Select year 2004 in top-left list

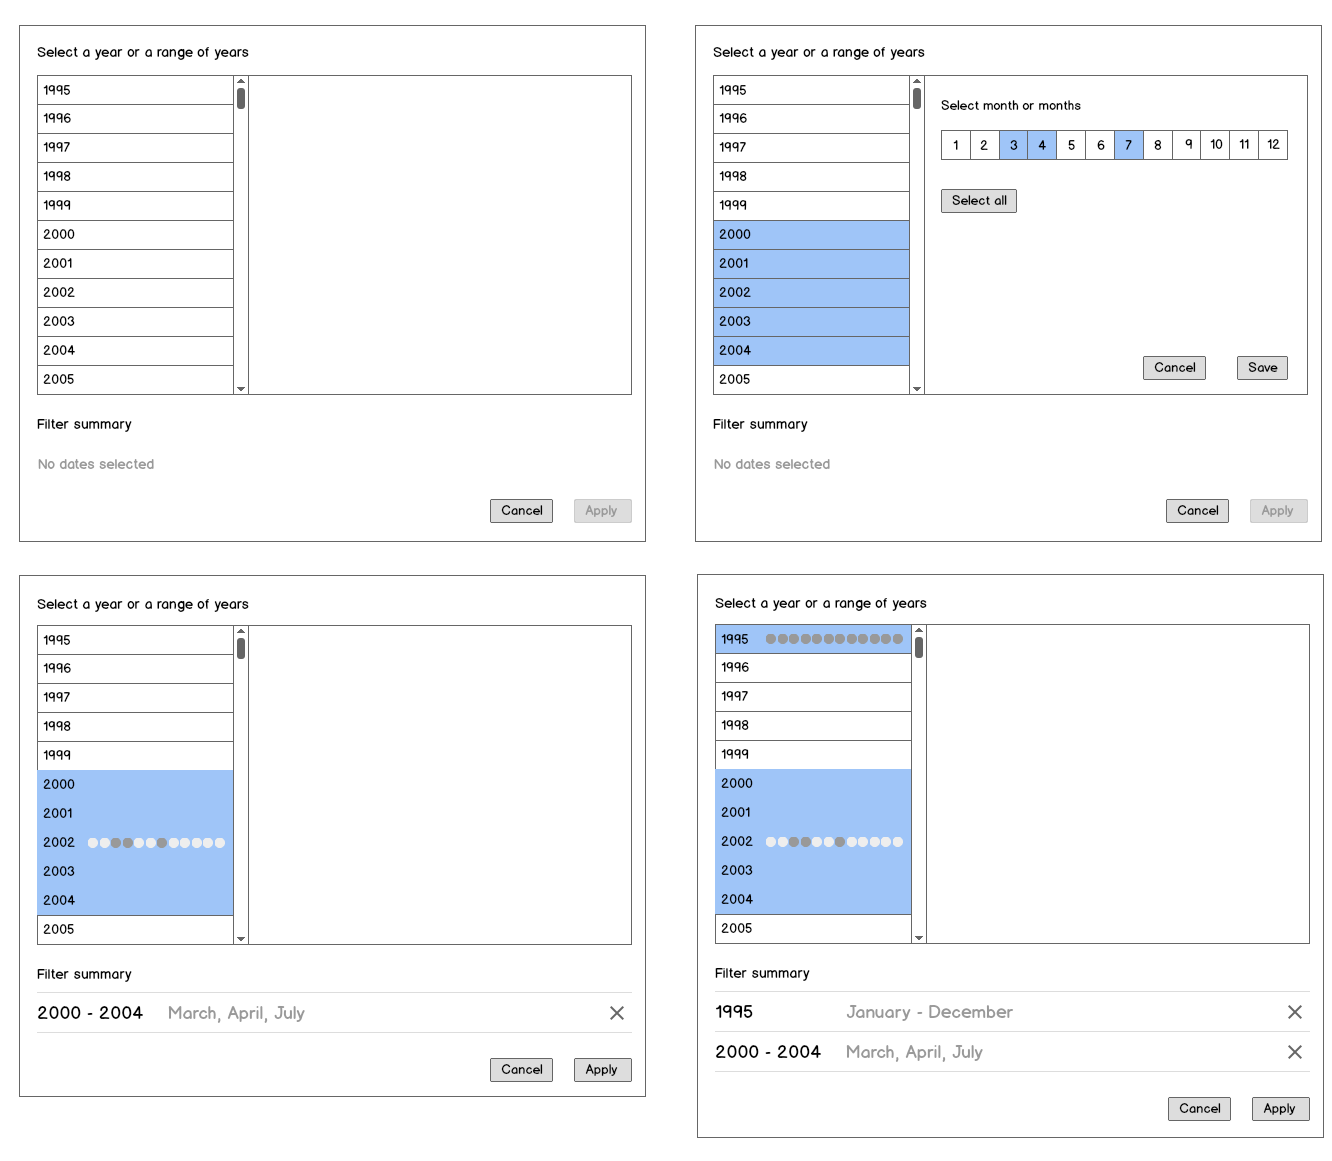coord(135,351)
